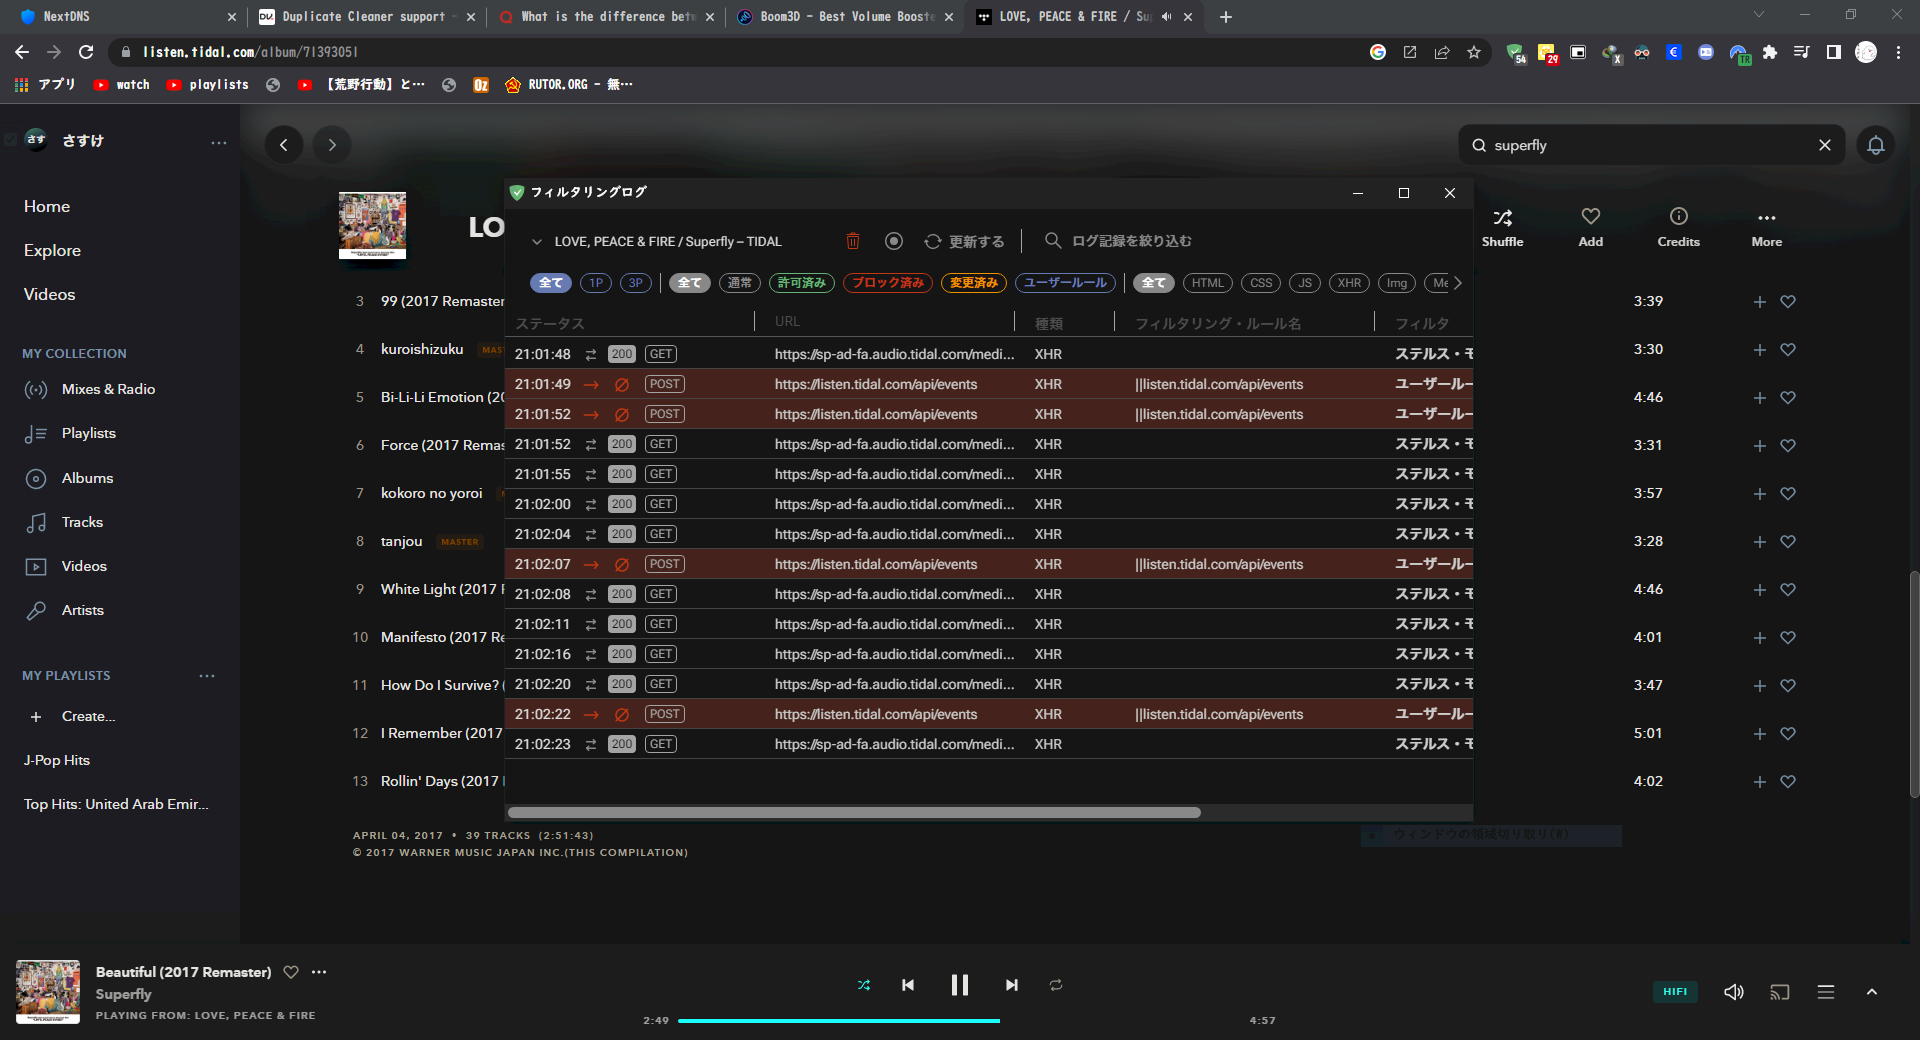Expand the LOVE, PEACE & FIRE tab selector
Viewport: 1920px width, 1040px height.
pos(537,241)
